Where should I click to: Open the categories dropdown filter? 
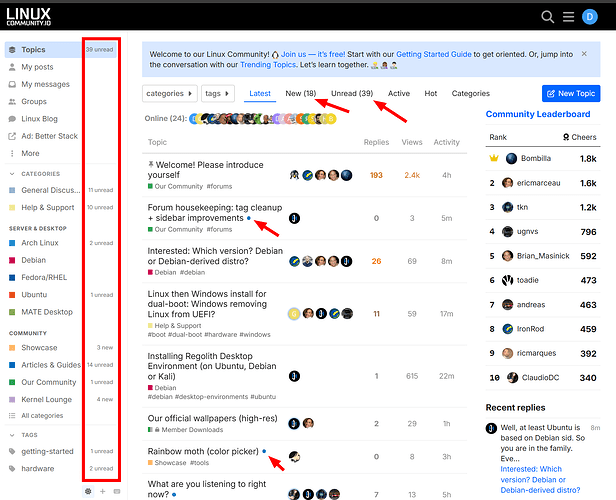tap(169, 93)
